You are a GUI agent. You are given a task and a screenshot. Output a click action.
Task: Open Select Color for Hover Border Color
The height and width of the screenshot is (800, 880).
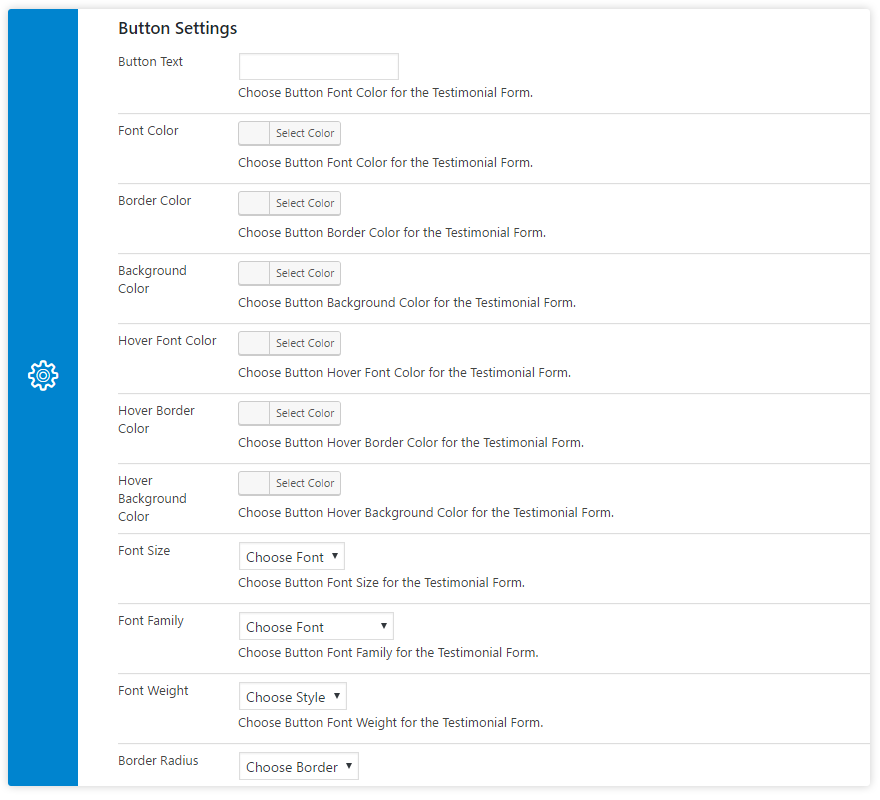click(305, 413)
